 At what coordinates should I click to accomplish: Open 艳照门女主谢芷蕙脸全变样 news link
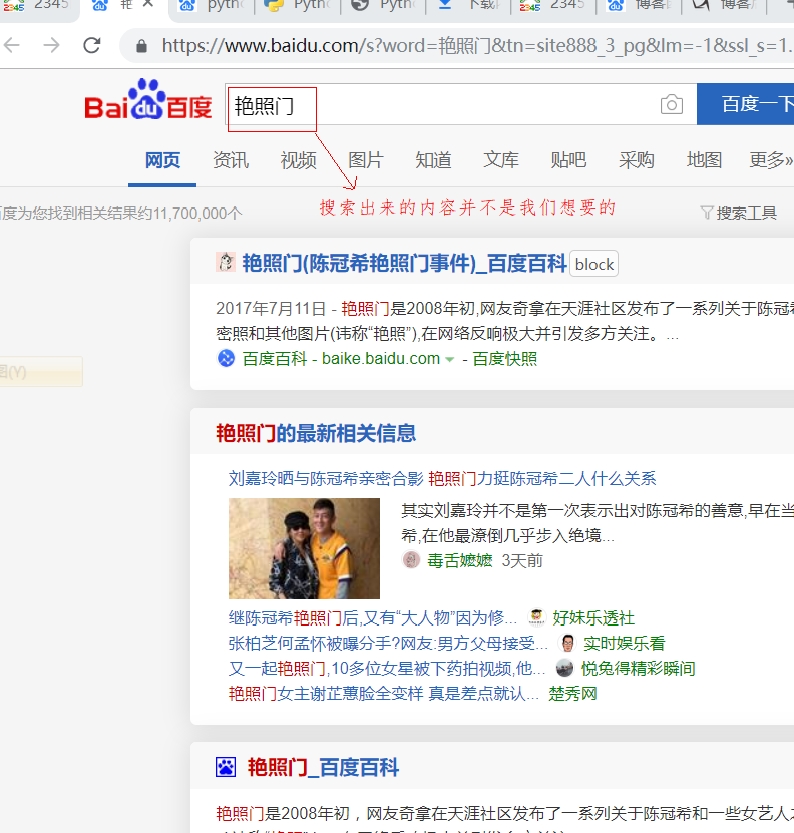click(383, 693)
